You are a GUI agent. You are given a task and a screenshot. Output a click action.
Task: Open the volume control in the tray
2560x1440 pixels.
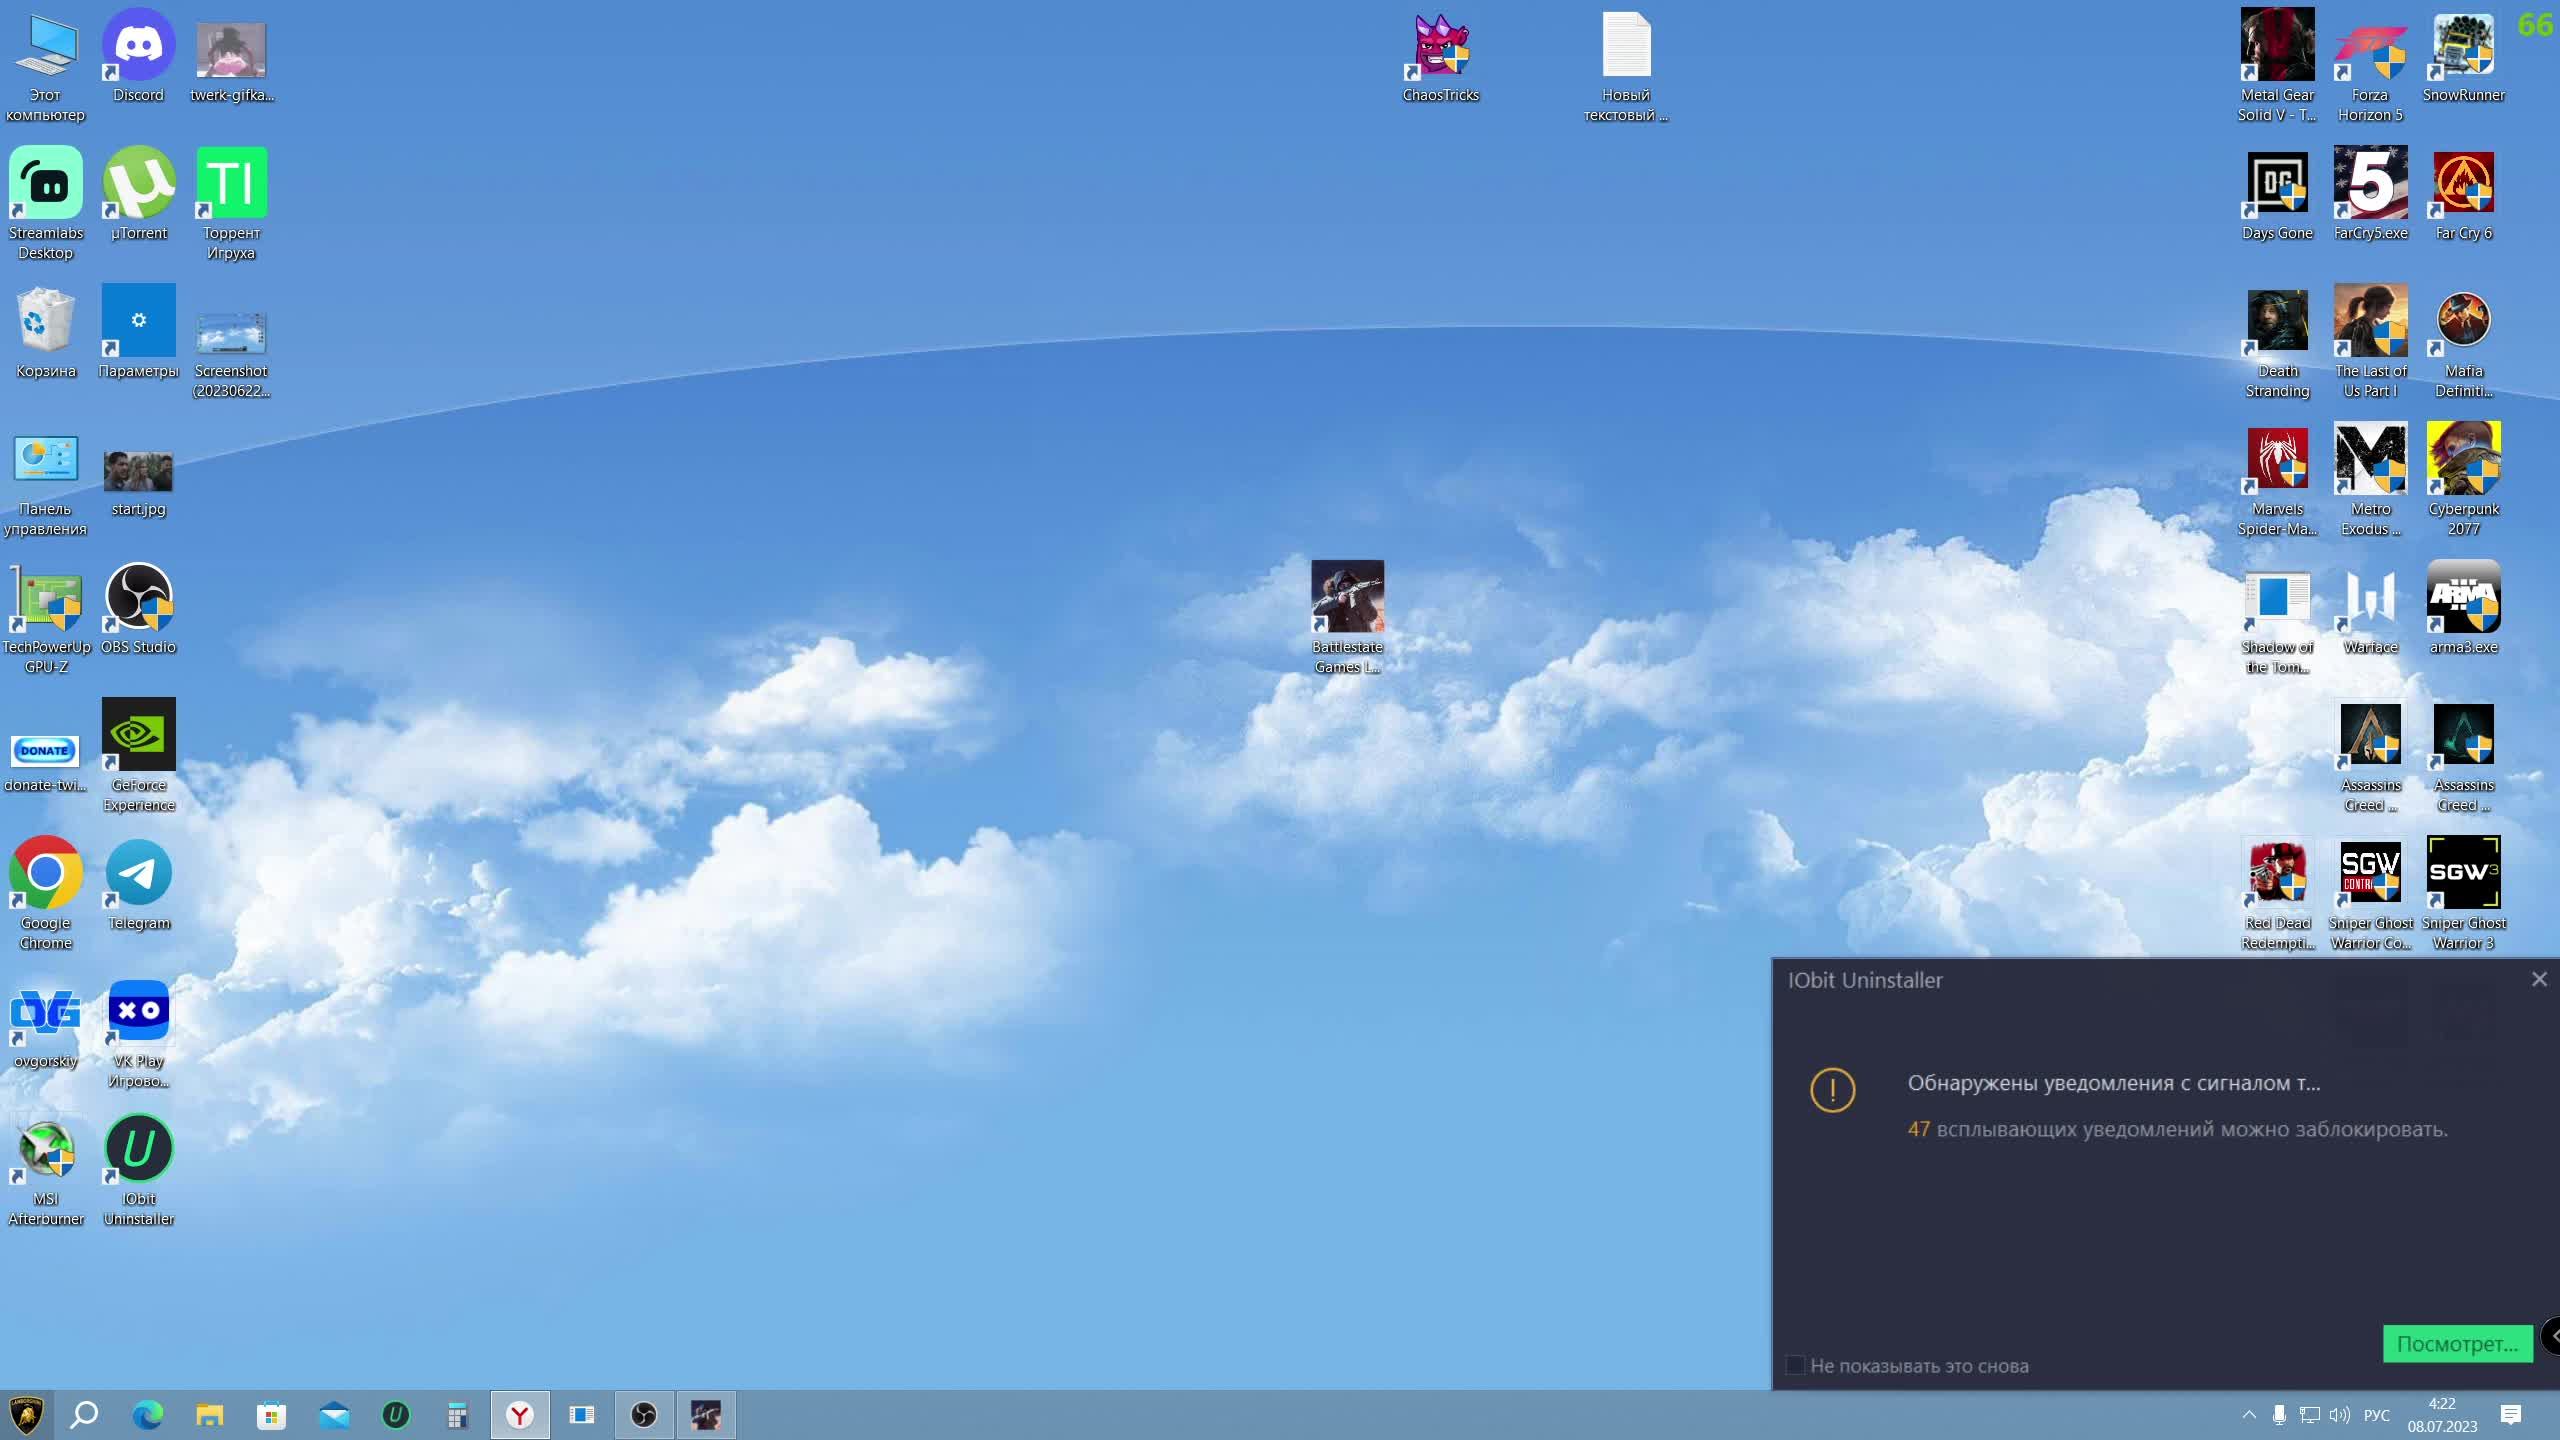point(2339,1415)
